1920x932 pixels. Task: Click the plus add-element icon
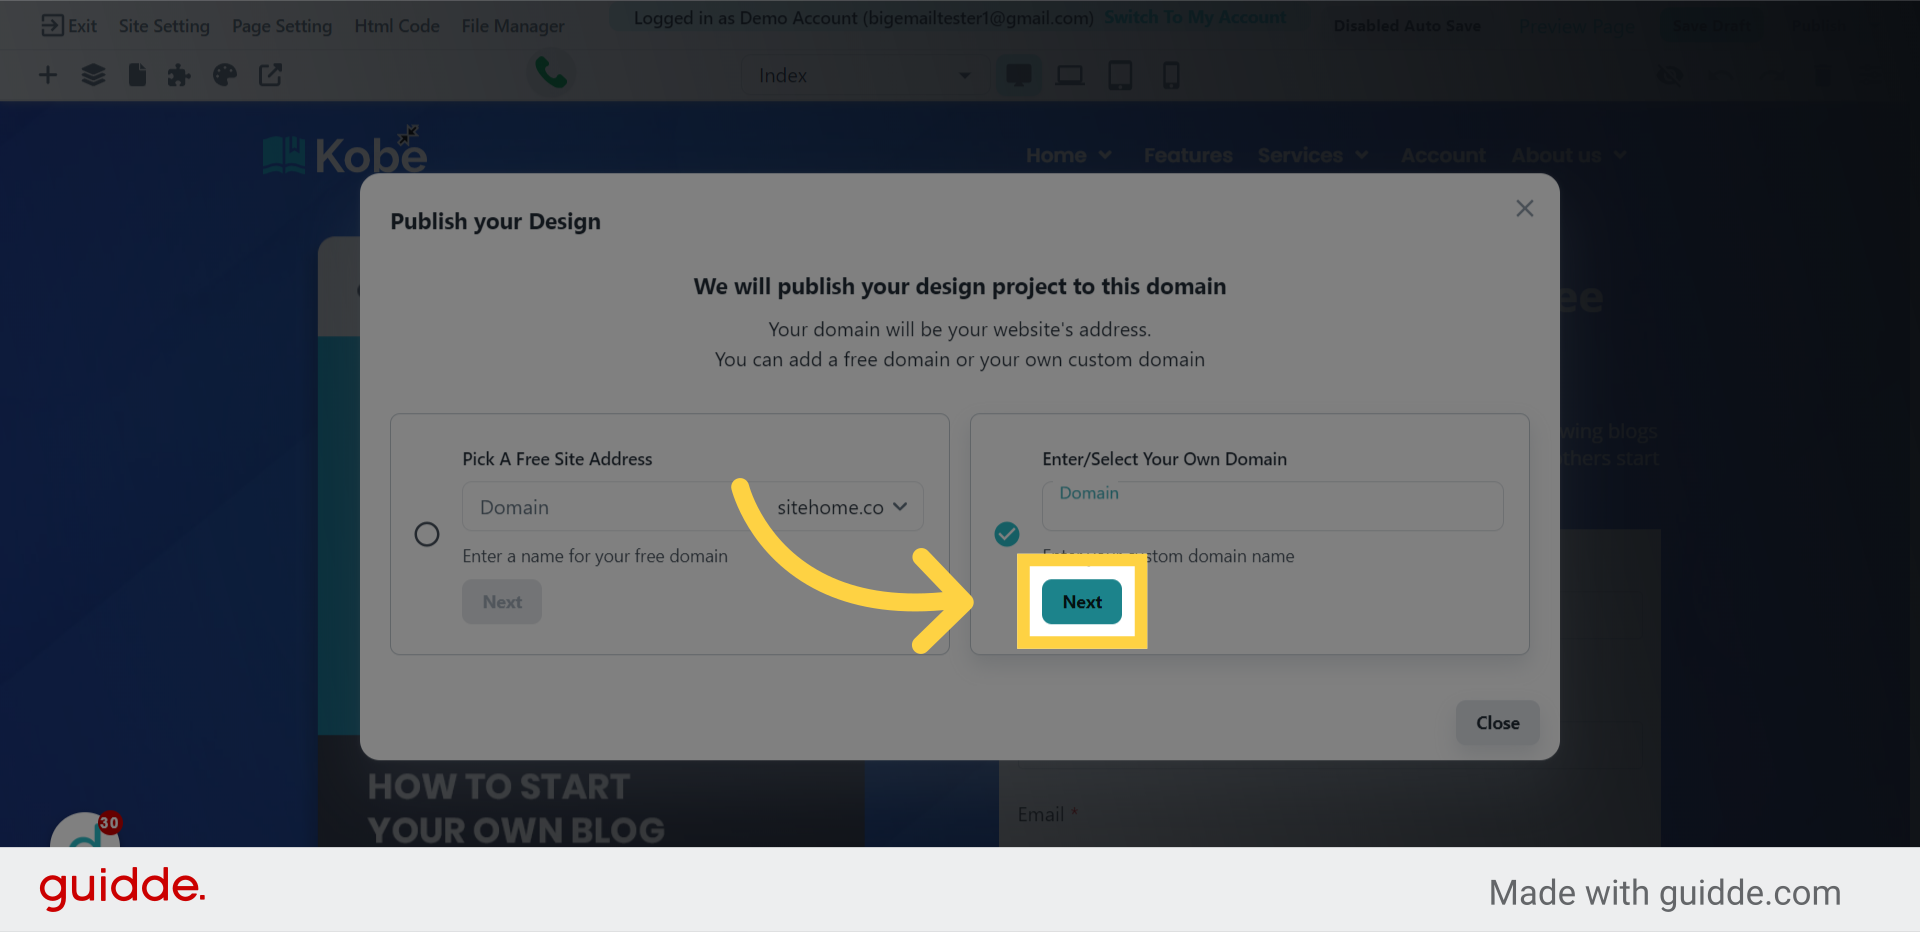(x=48, y=75)
